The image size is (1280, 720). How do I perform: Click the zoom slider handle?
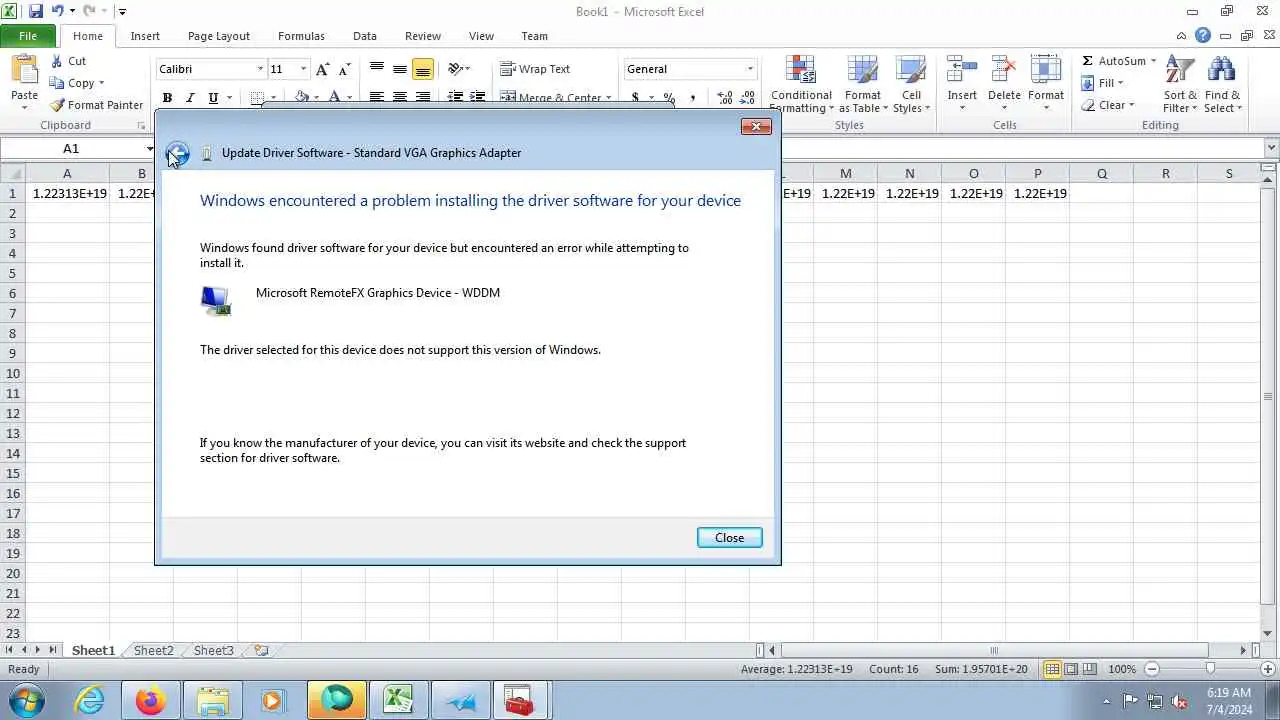pyautogui.click(x=1210, y=669)
